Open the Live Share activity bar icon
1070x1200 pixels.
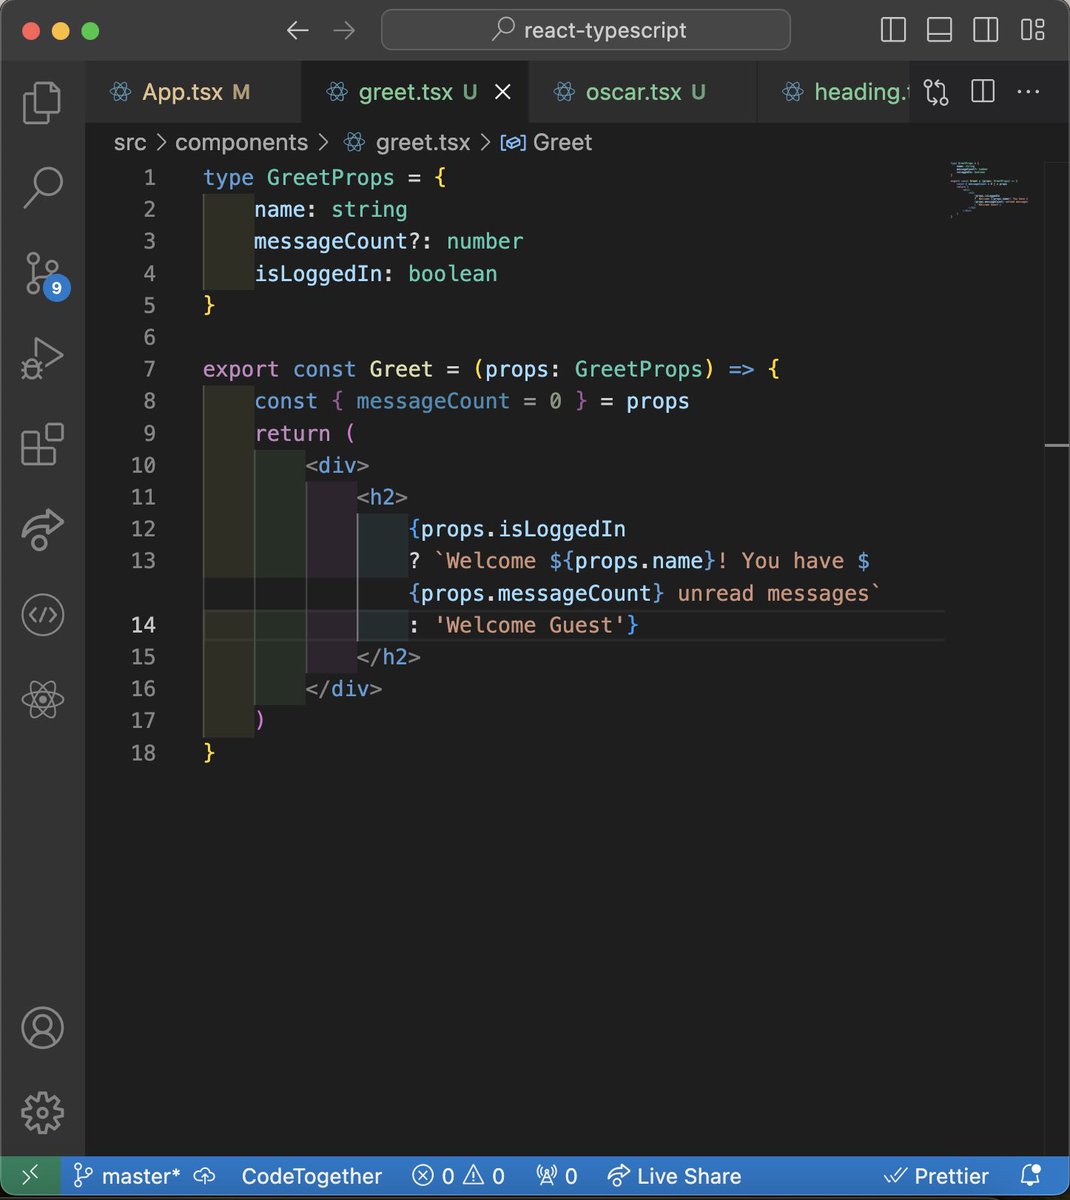tap(42, 529)
